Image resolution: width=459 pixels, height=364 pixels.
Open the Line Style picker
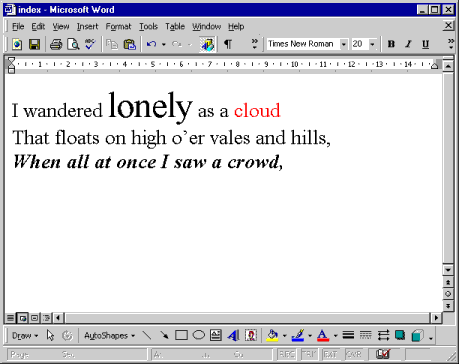348,335
